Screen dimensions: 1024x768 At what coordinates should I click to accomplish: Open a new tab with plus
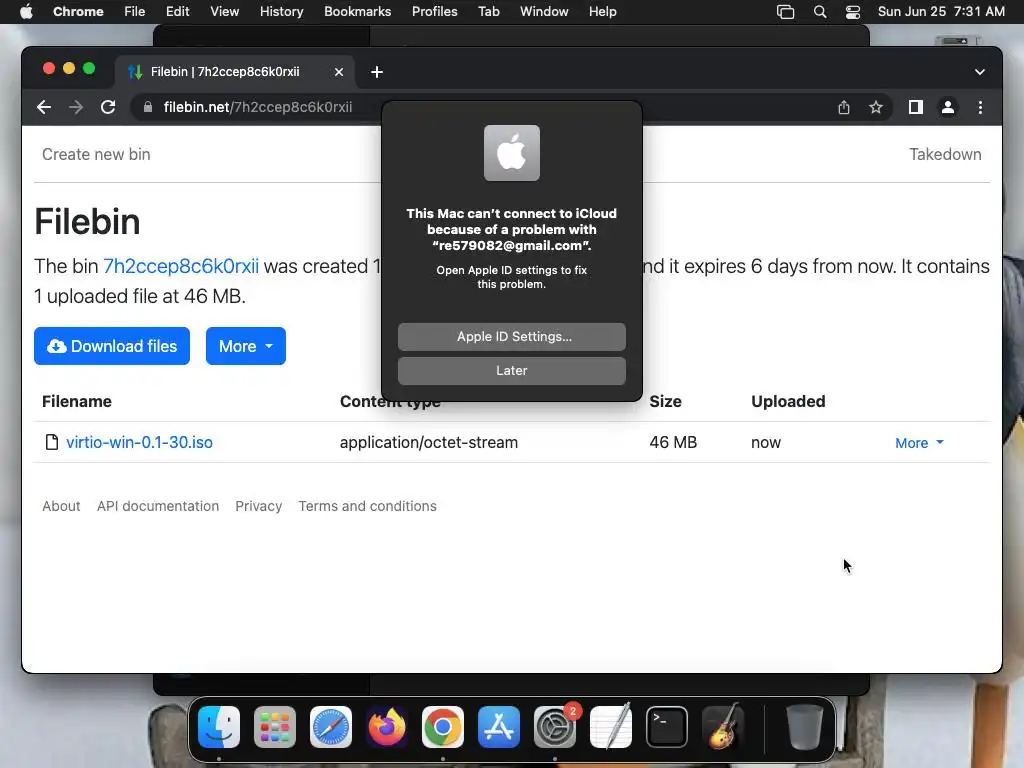(x=377, y=72)
